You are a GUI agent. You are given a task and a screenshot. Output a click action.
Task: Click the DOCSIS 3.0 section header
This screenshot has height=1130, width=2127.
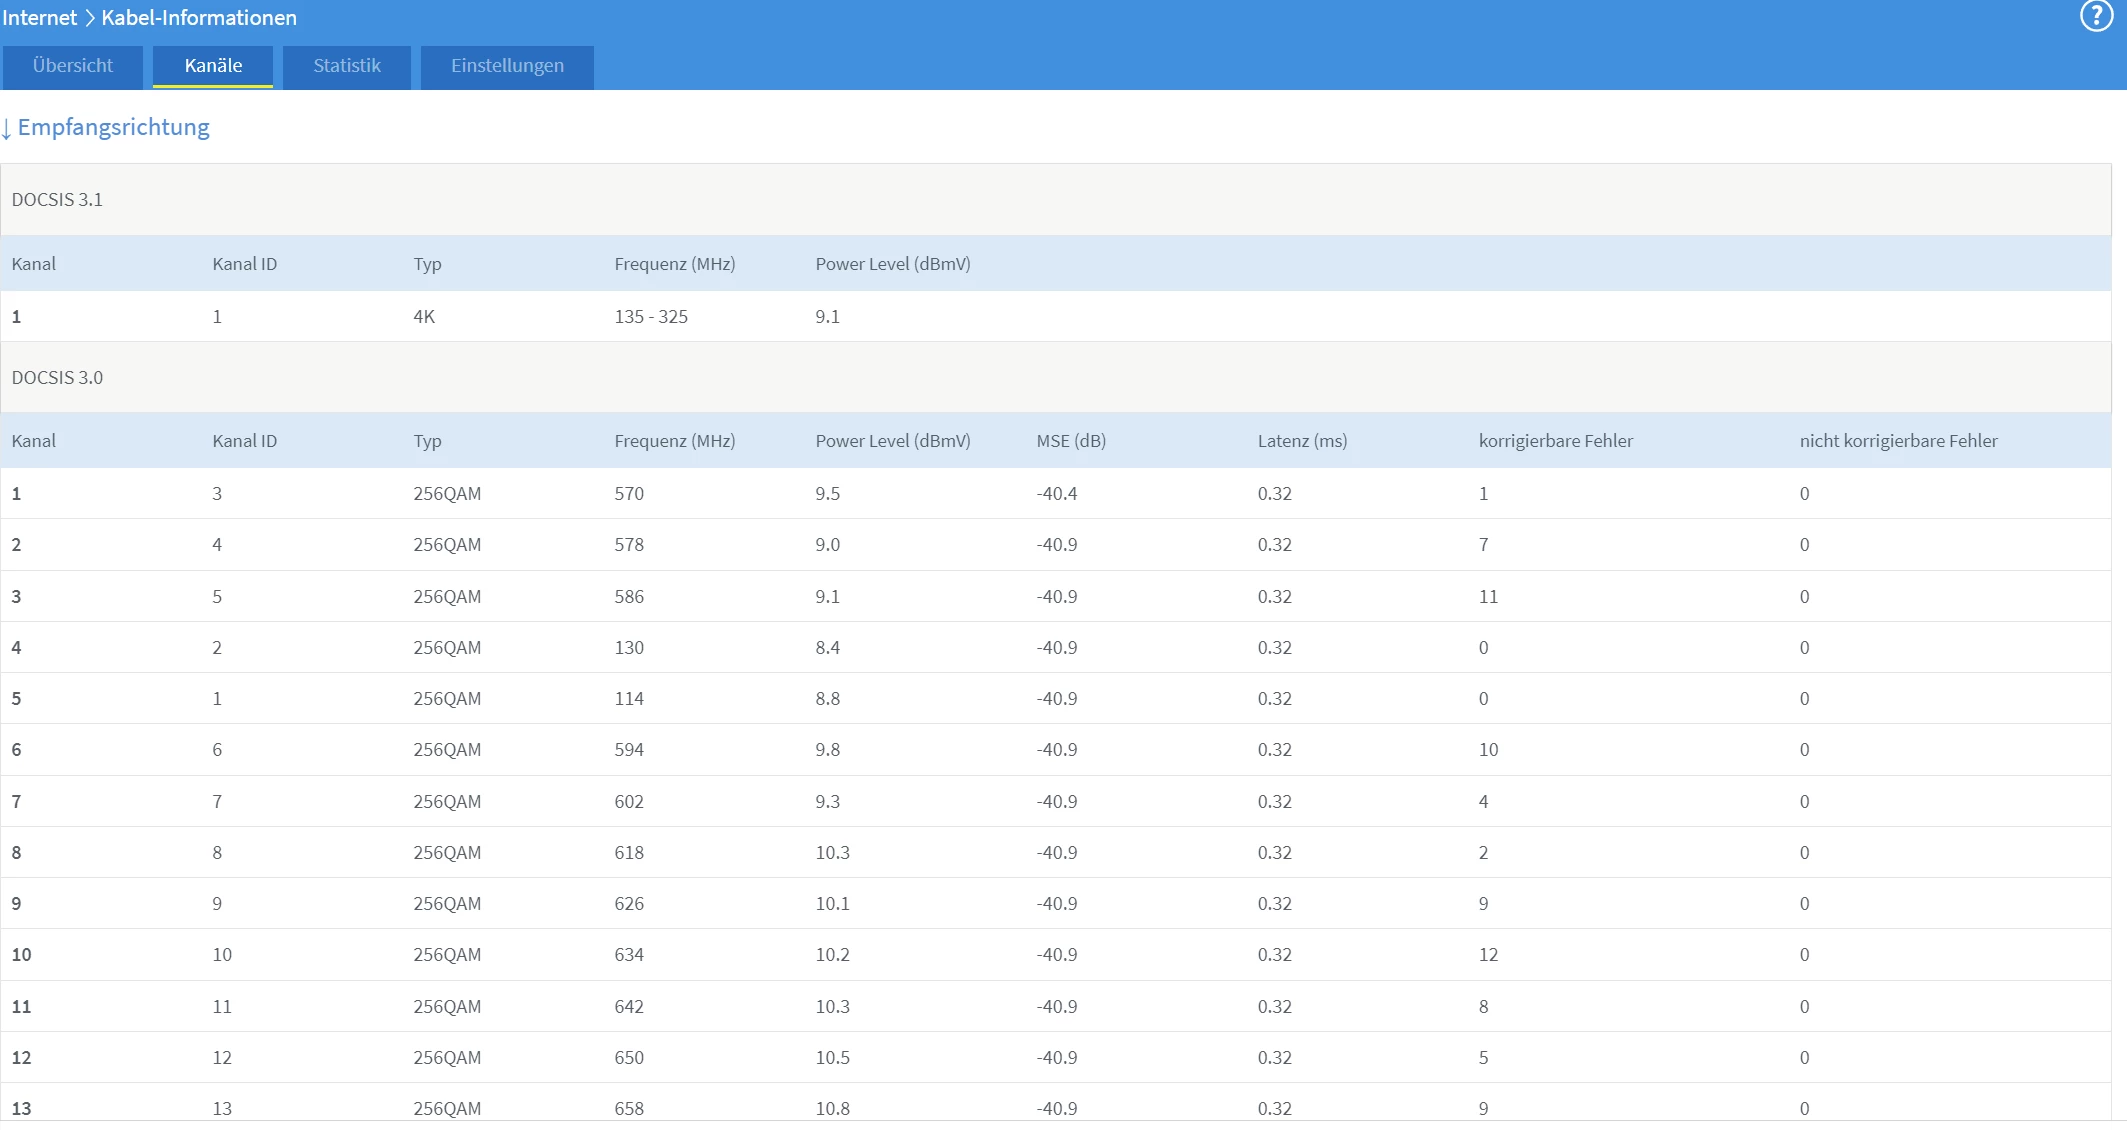pyautogui.click(x=57, y=378)
